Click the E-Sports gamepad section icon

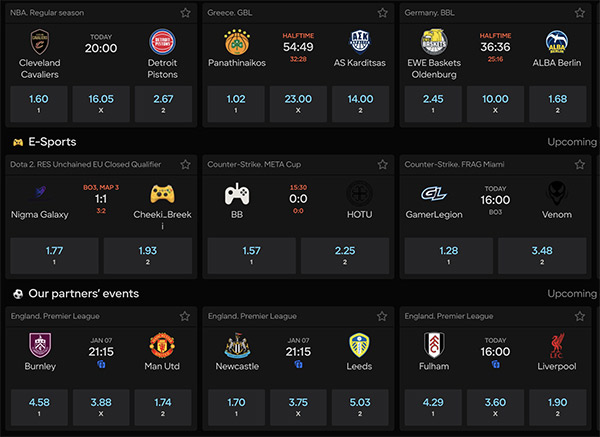click(x=18, y=142)
